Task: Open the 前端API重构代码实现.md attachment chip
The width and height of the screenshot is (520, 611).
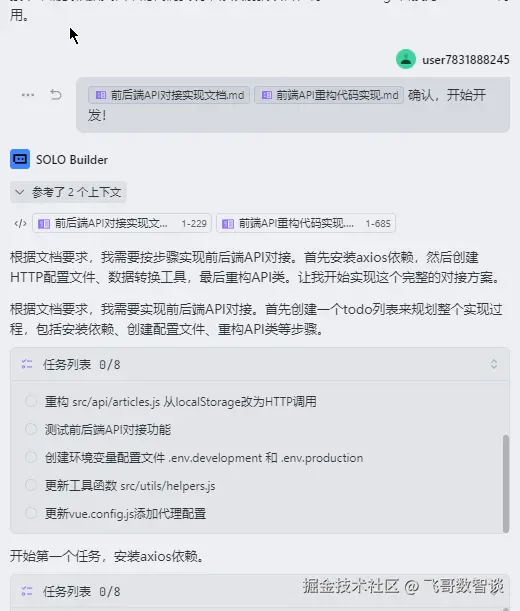Action: (329, 95)
